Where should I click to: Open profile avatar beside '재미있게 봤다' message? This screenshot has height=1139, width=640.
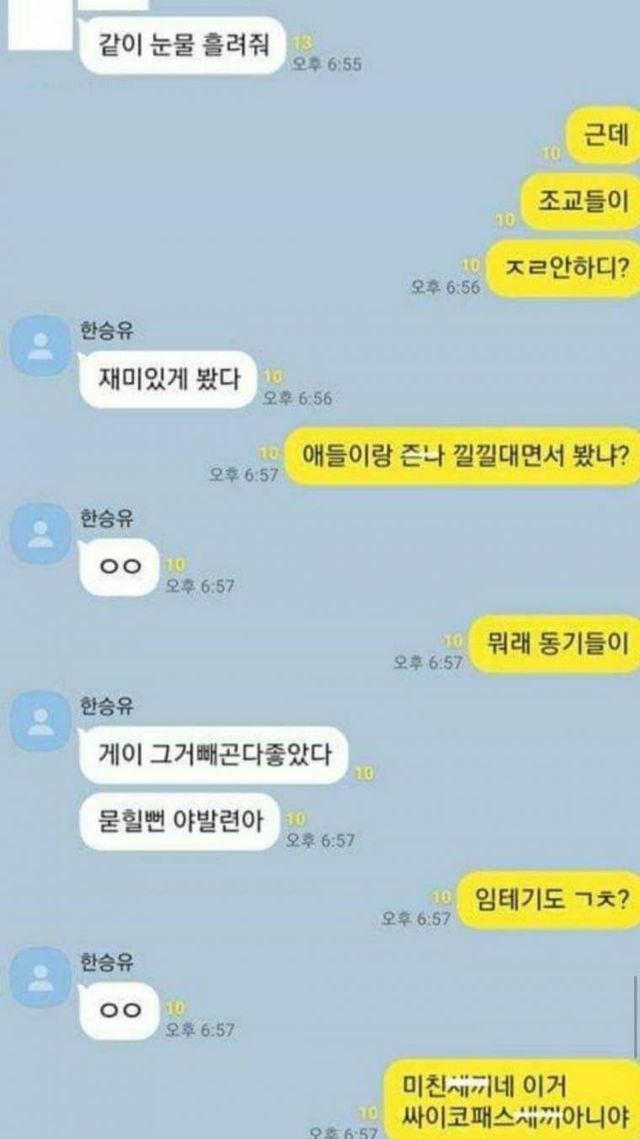click(x=41, y=346)
